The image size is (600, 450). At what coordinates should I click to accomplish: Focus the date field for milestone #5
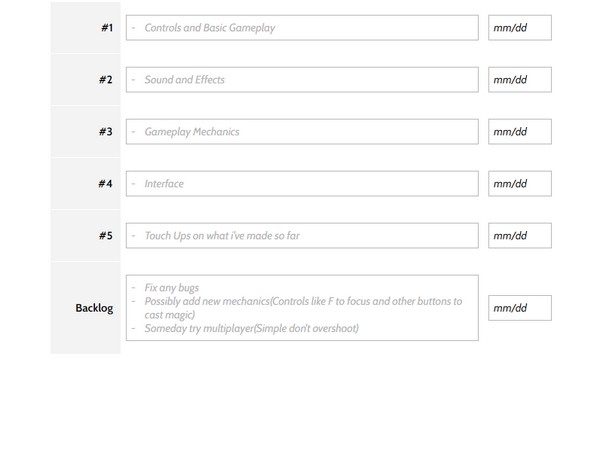coord(519,236)
